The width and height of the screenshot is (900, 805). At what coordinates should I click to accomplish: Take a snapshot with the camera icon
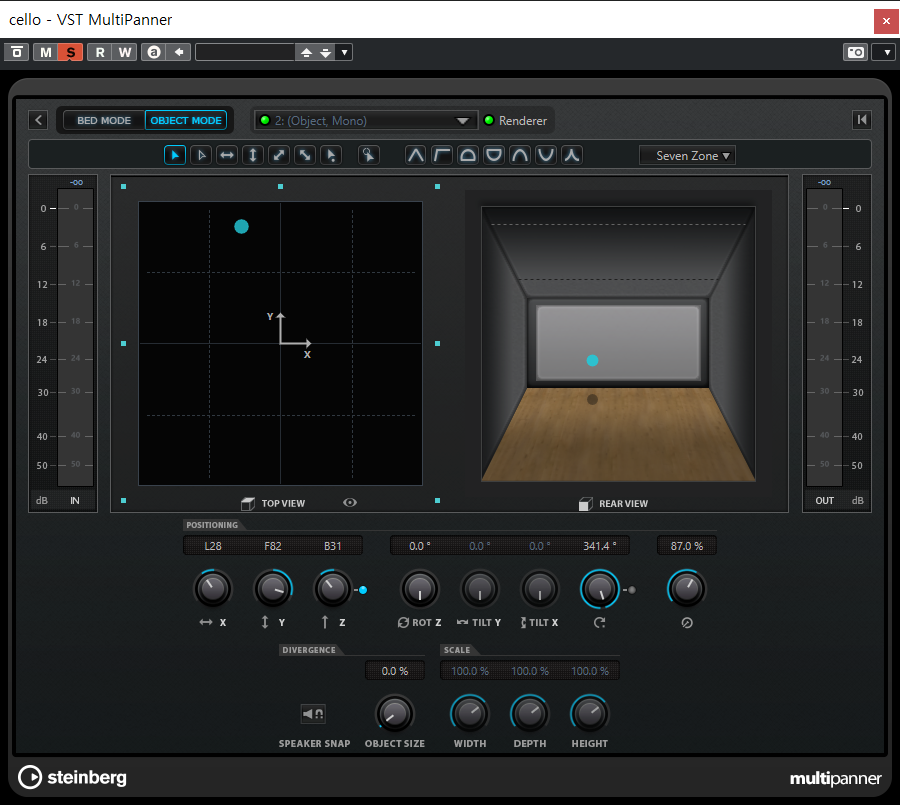(855, 52)
